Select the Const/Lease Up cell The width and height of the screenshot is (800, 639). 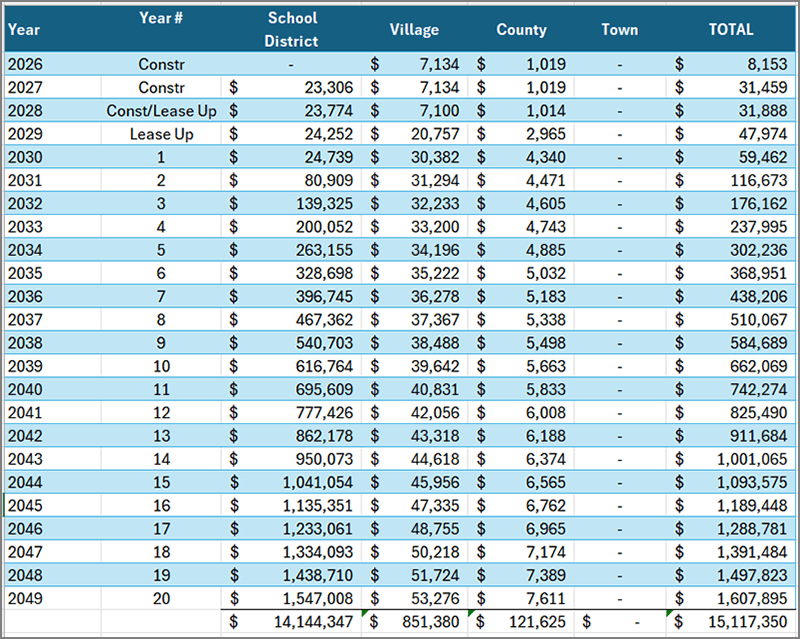click(x=162, y=111)
